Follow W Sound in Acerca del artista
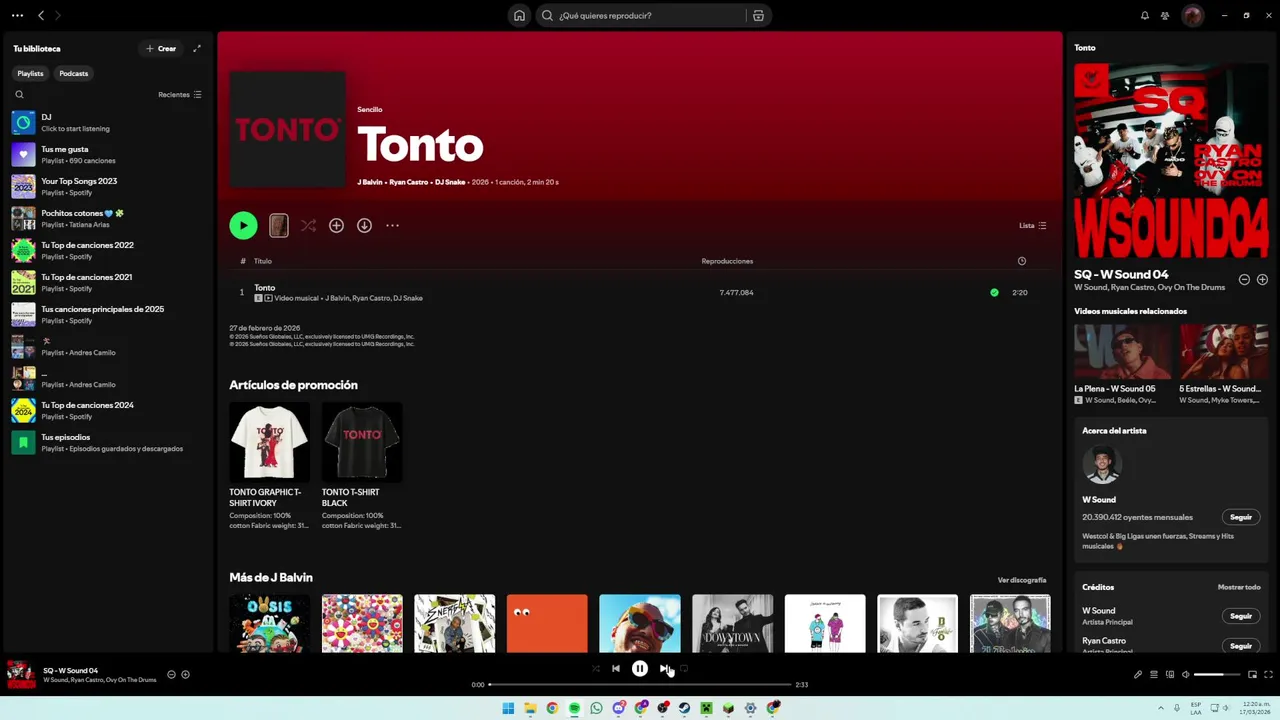 (1241, 517)
